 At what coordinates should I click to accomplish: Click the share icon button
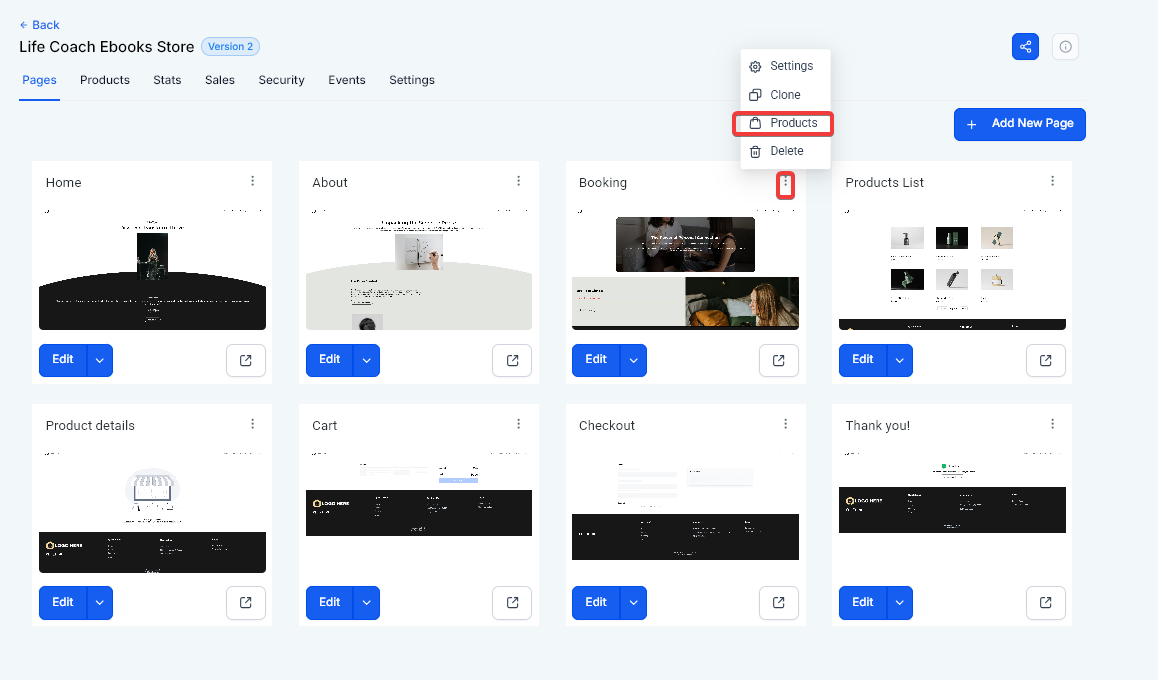click(1025, 47)
